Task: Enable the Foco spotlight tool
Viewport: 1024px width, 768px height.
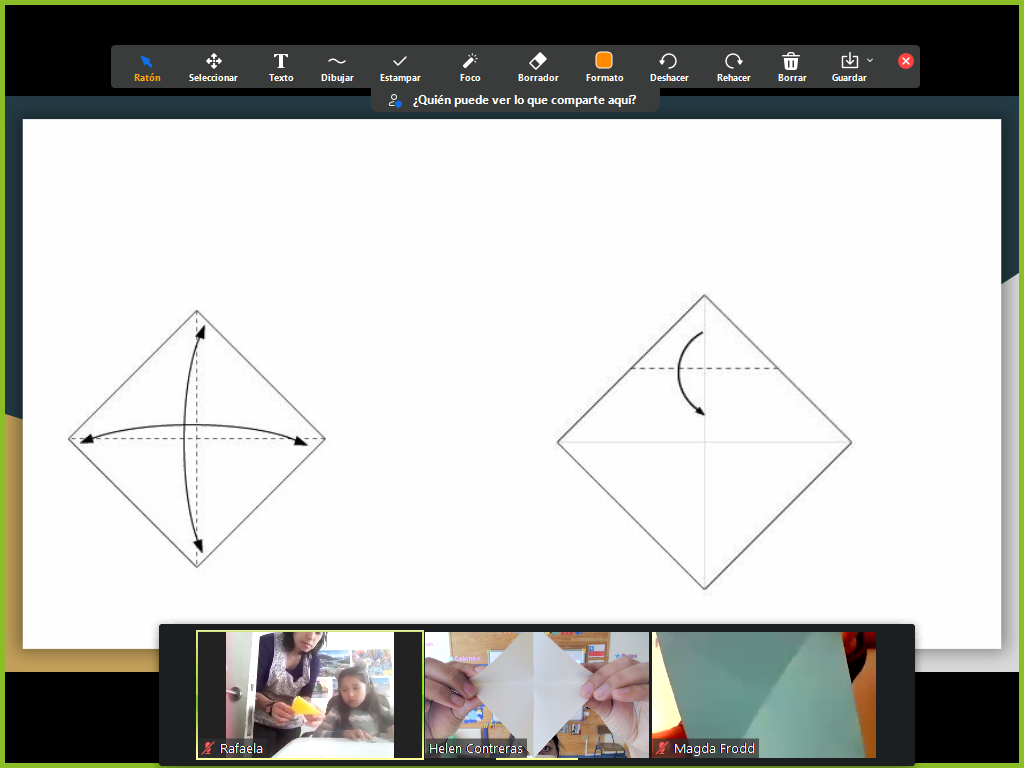Action: 470,66
